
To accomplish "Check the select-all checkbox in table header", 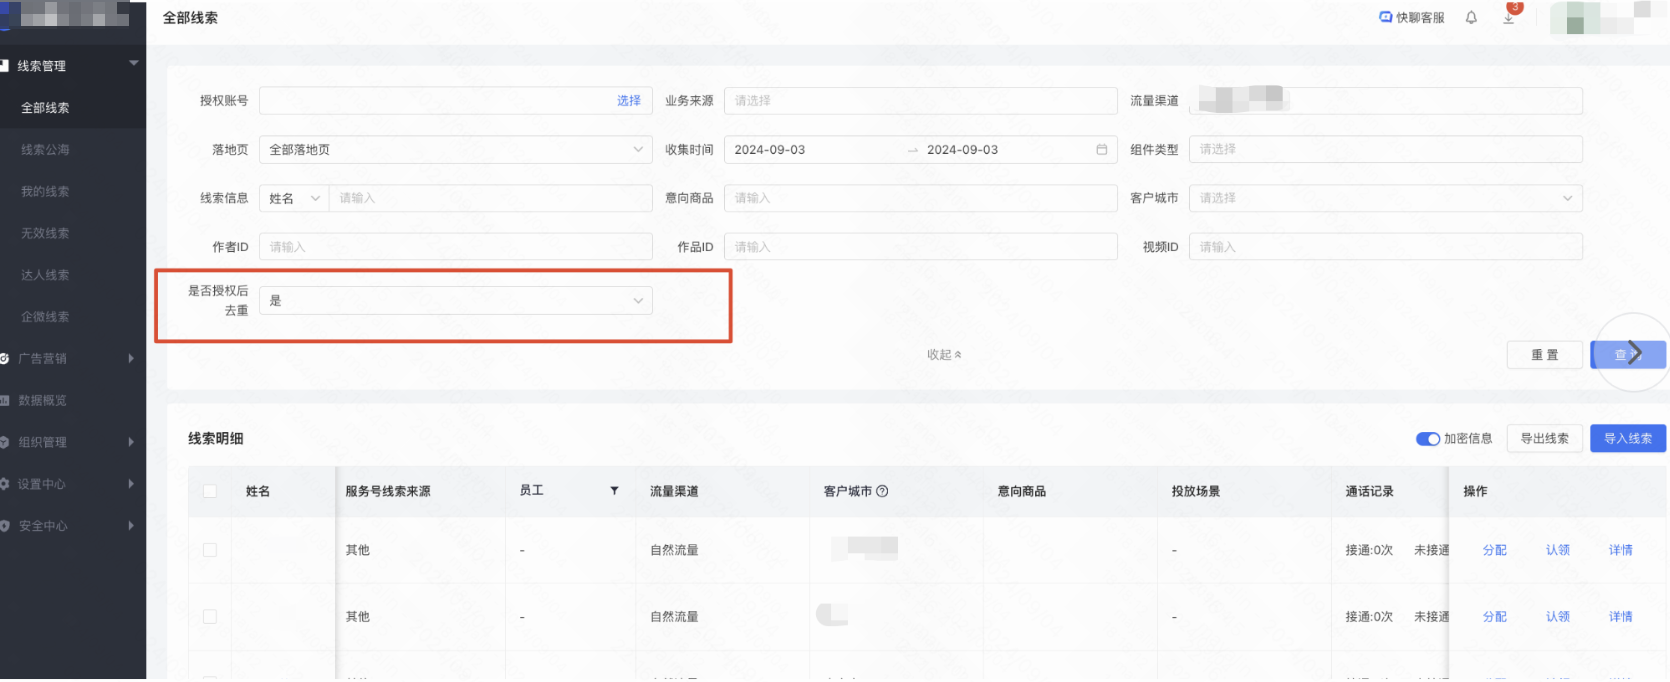I will (210, 491).
